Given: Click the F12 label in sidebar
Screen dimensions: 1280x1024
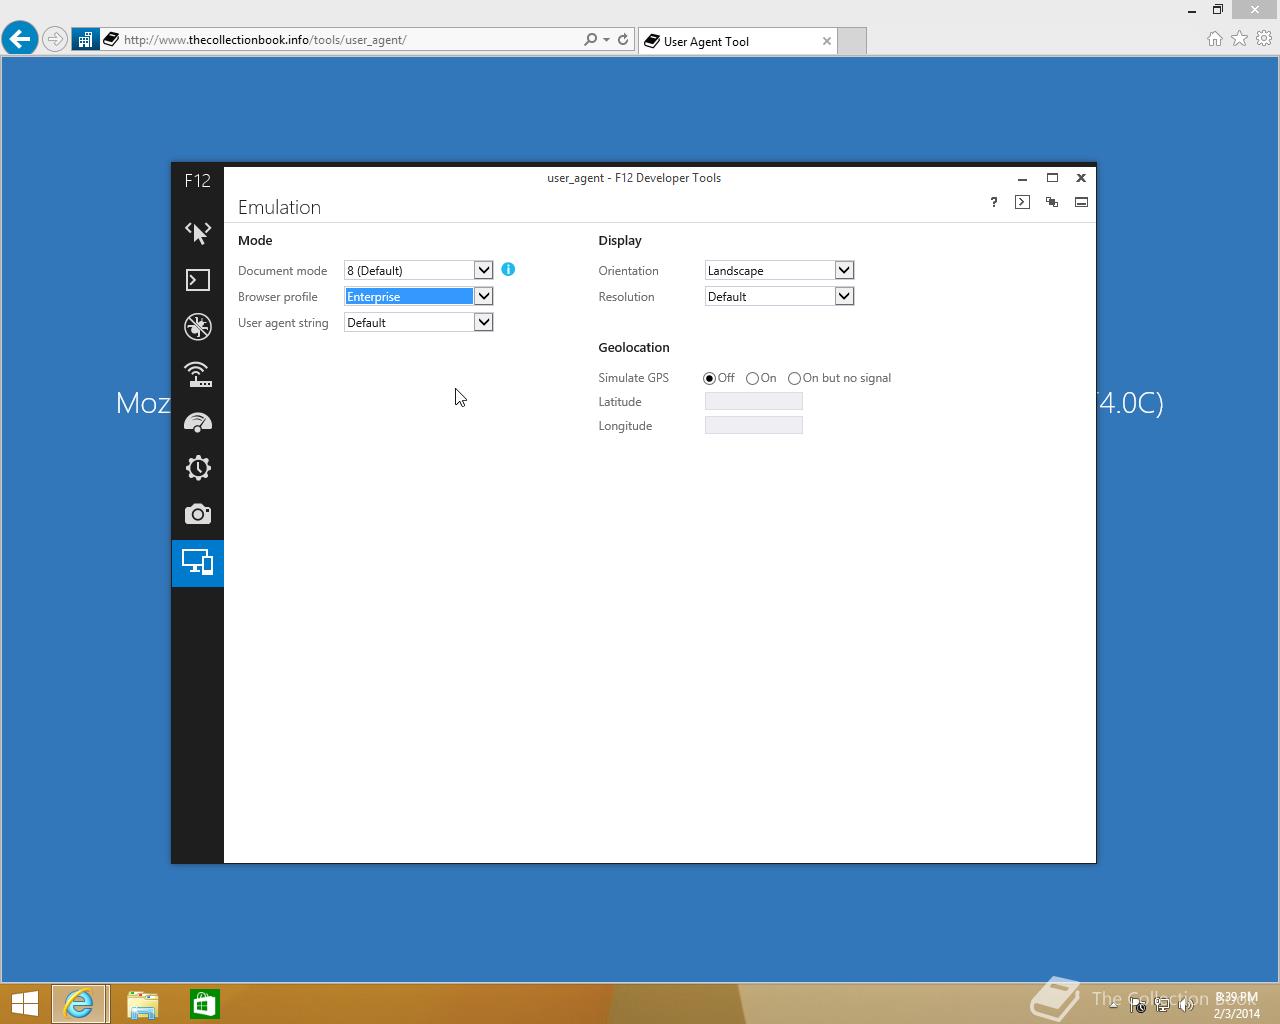Looking at the screenshot, I should click(x=197, y=181).
